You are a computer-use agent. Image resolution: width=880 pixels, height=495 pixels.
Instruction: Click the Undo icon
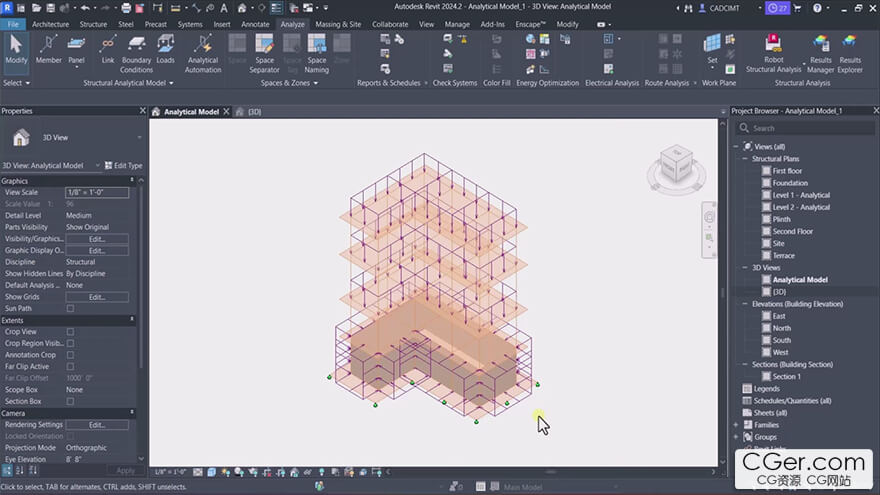pos(85,8)
